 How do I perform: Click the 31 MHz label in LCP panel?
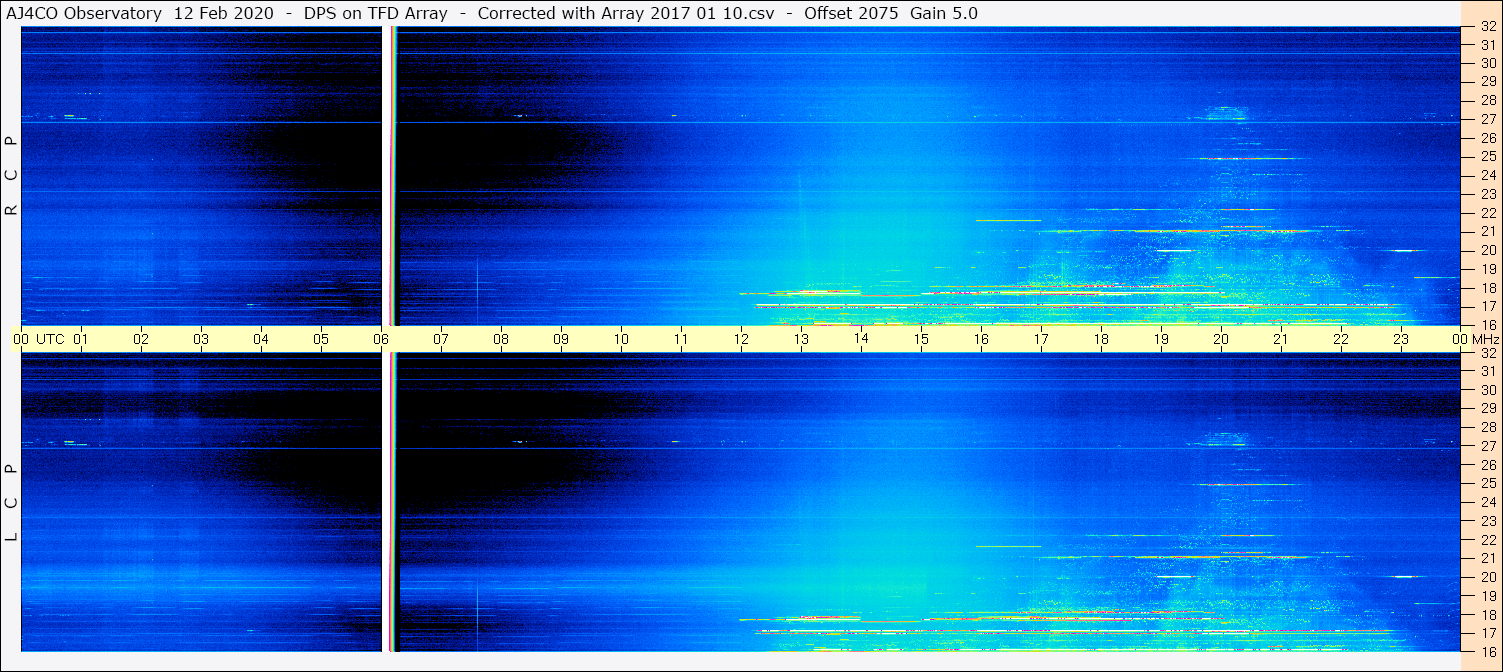(x=1487, y=371)
